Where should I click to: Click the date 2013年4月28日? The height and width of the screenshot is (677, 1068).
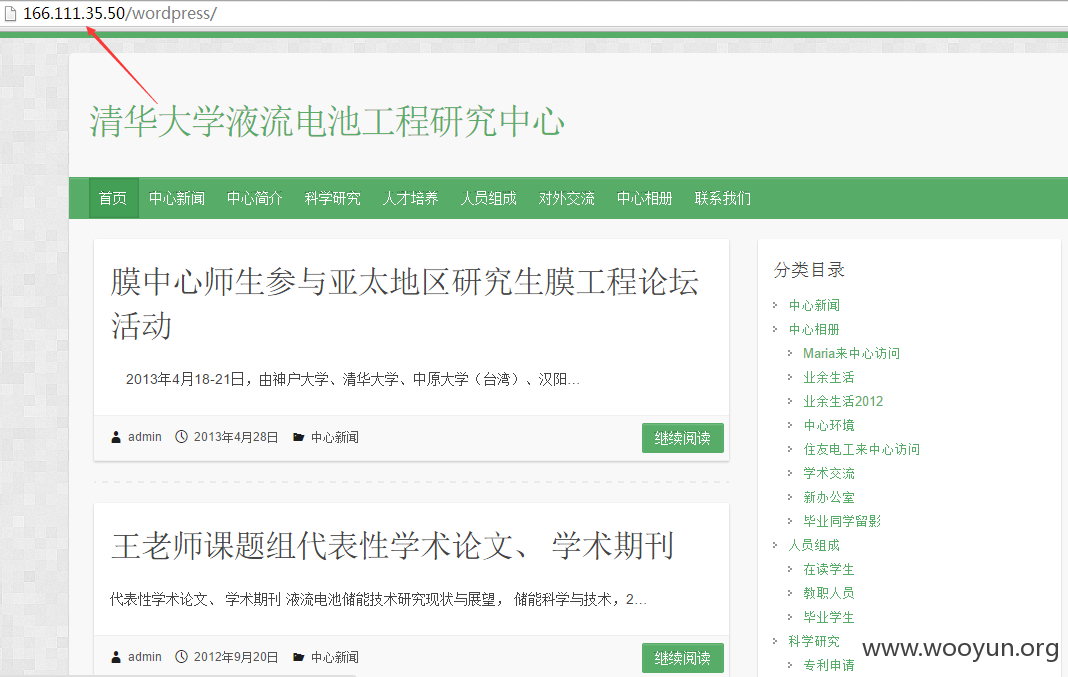tap(236, 437)
